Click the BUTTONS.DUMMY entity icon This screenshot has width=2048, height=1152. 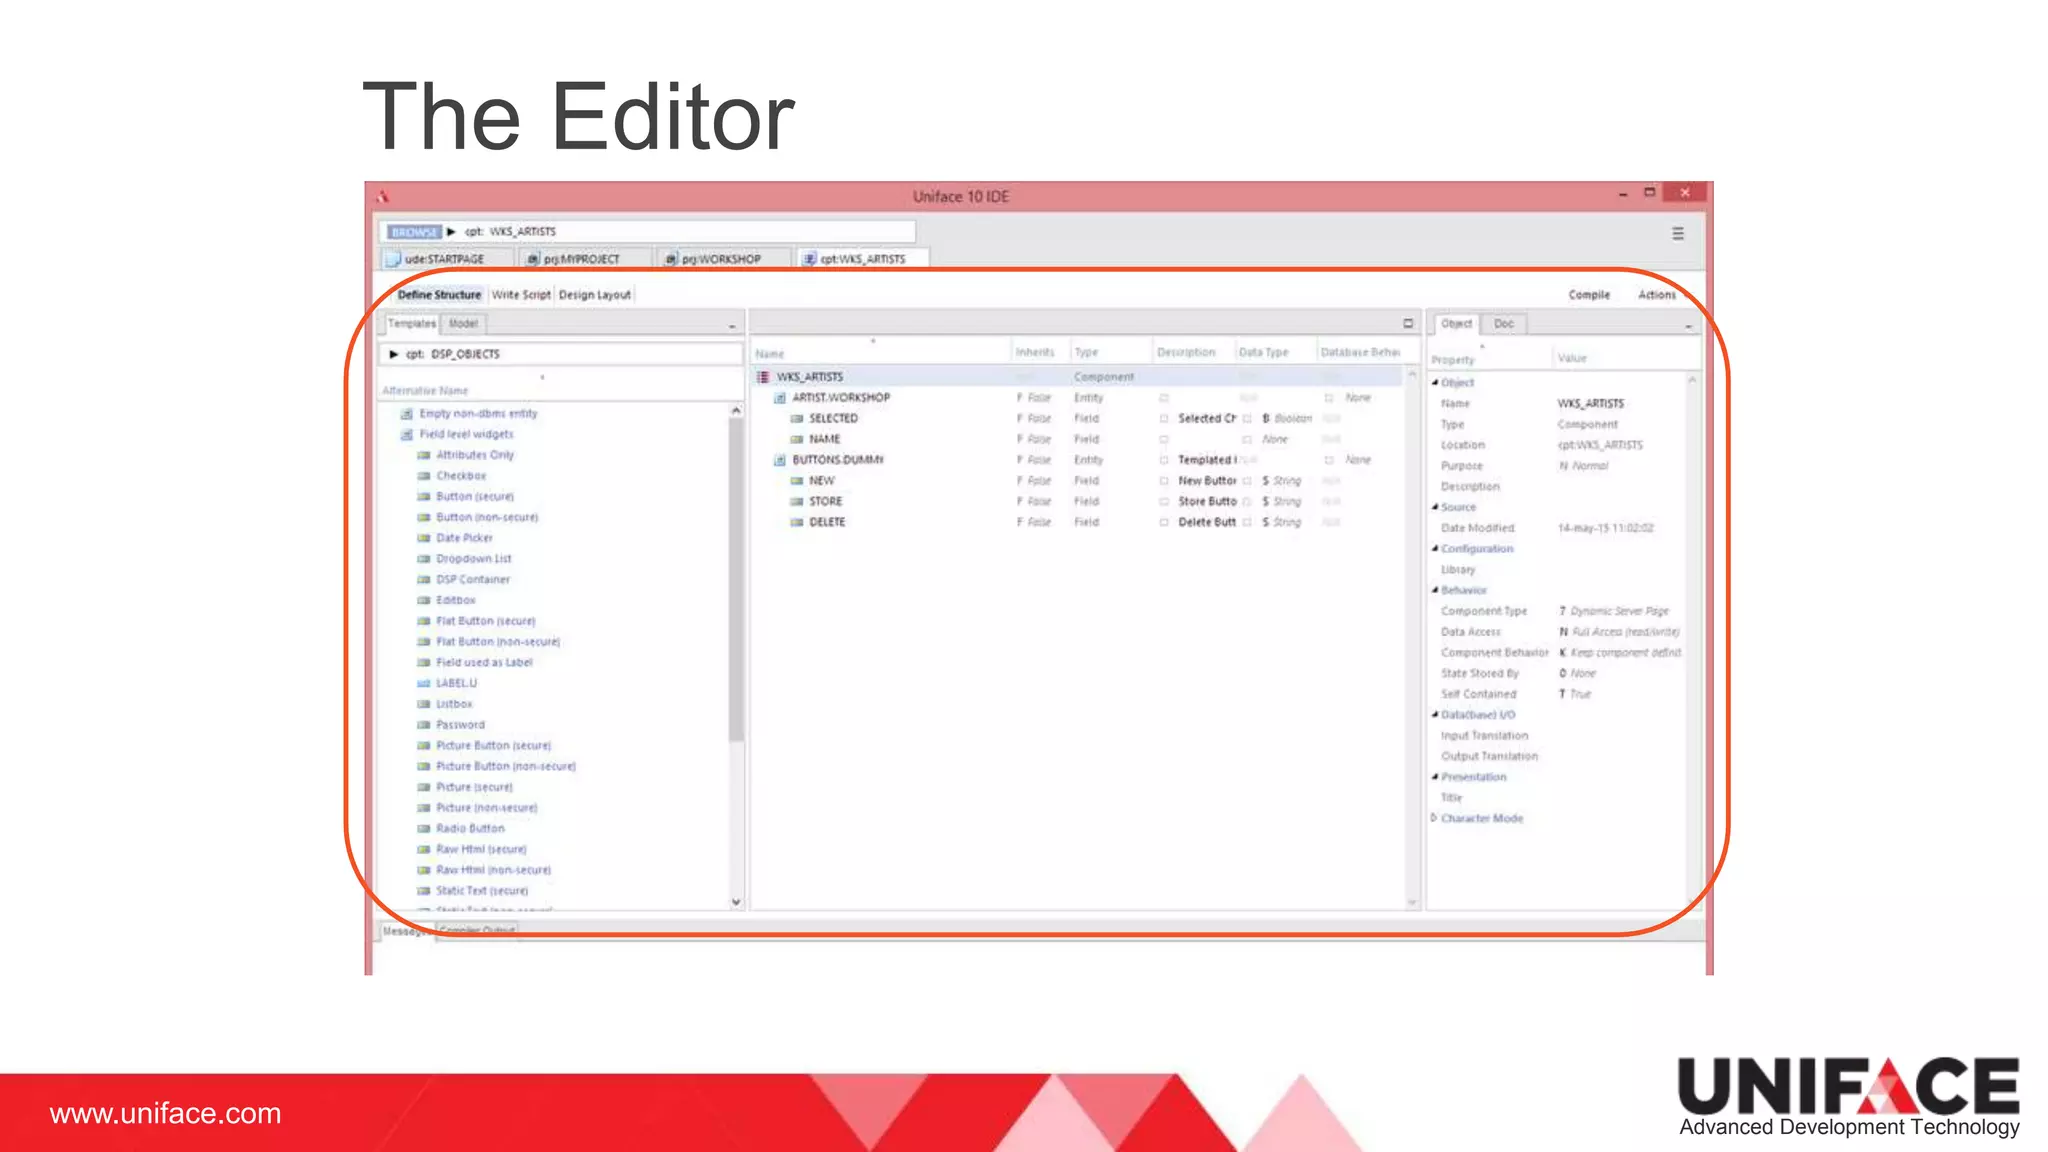pos(780,460)
